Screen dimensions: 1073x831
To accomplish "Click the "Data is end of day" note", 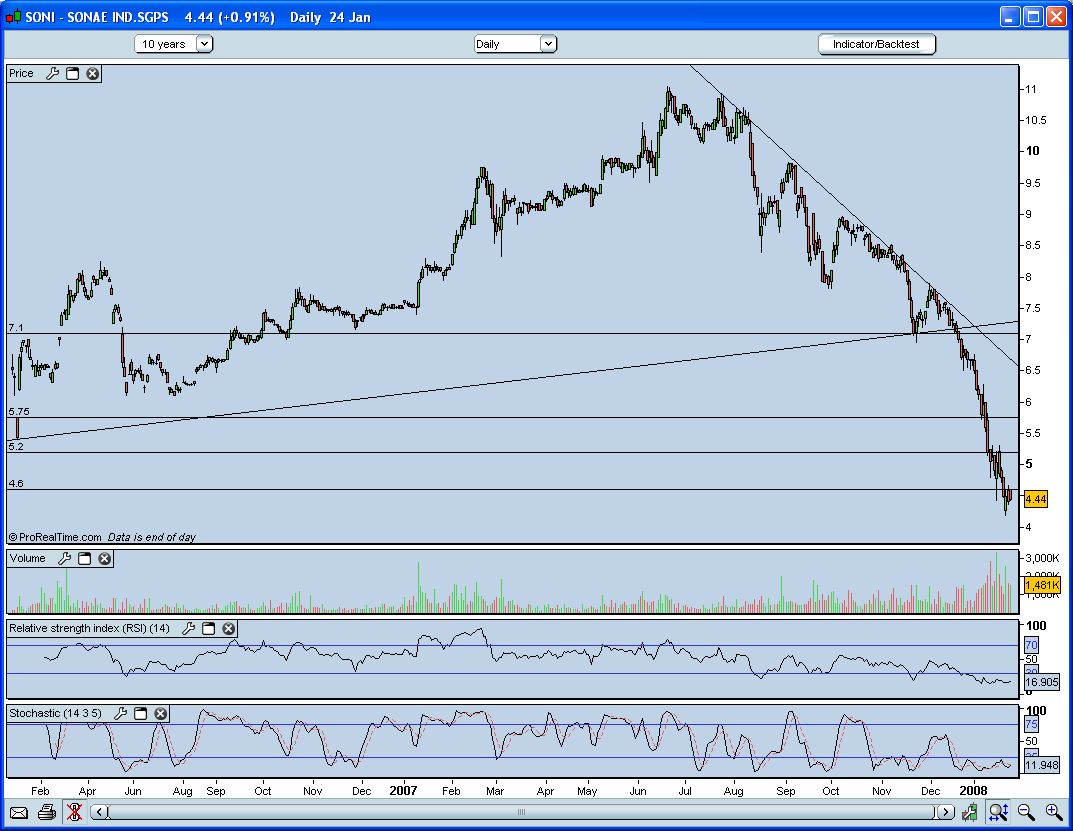I will (x=152, y=537).
